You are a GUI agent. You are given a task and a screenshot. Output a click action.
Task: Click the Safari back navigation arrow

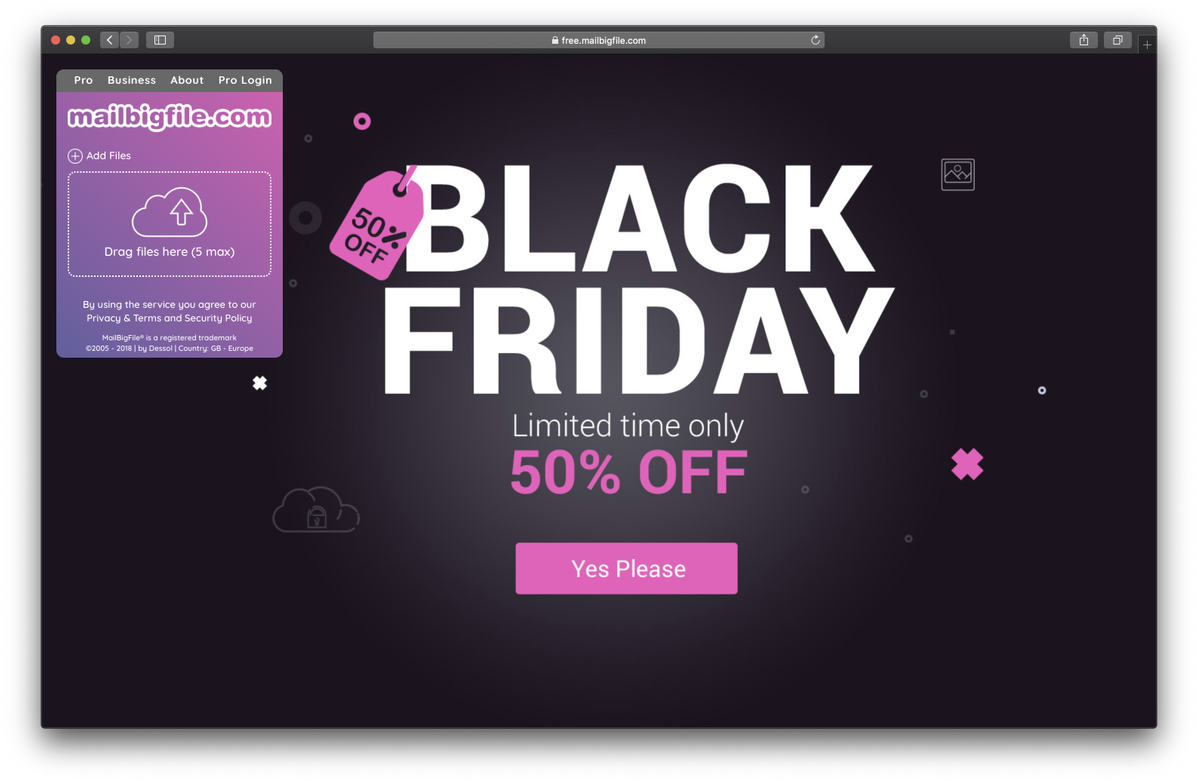[x=110, y=40]
